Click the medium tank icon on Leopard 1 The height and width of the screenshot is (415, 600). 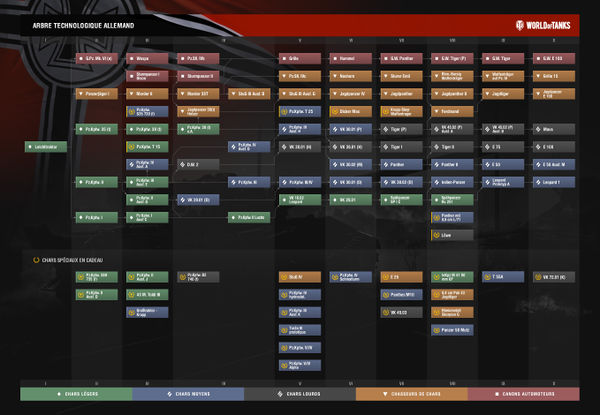538,182
